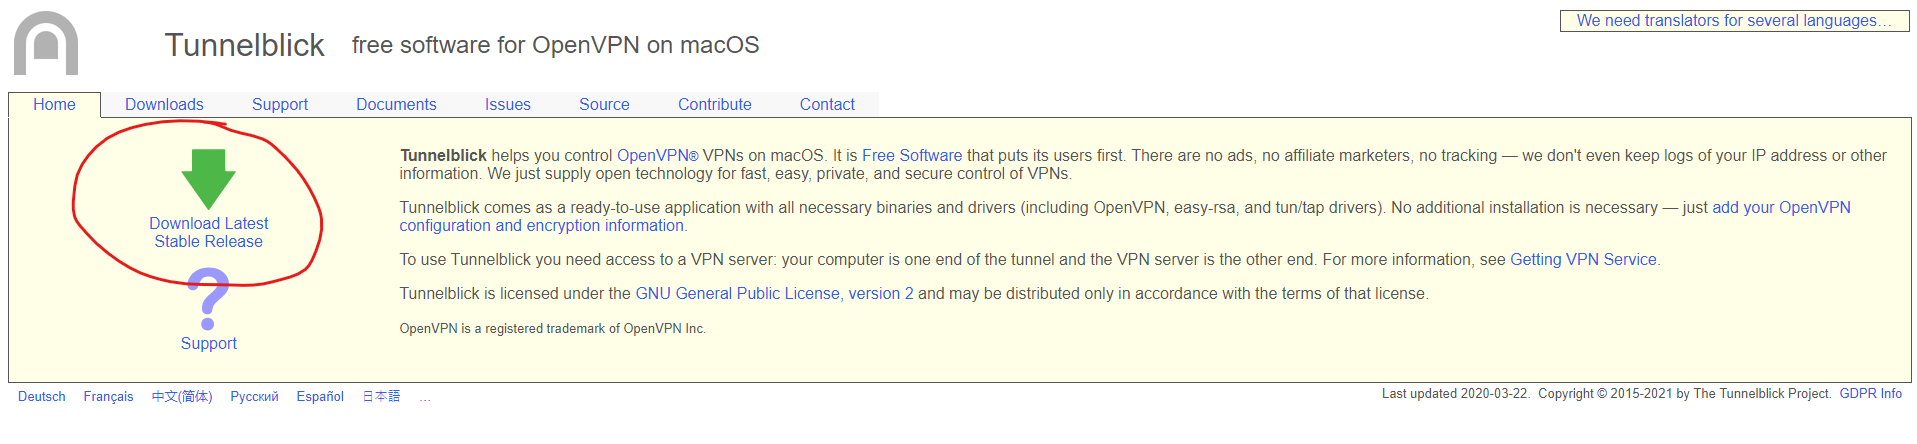This screenshot has height=444, width=1917.
Task: Switch to the Downloads tab
Action: click(x=164, y=104)
